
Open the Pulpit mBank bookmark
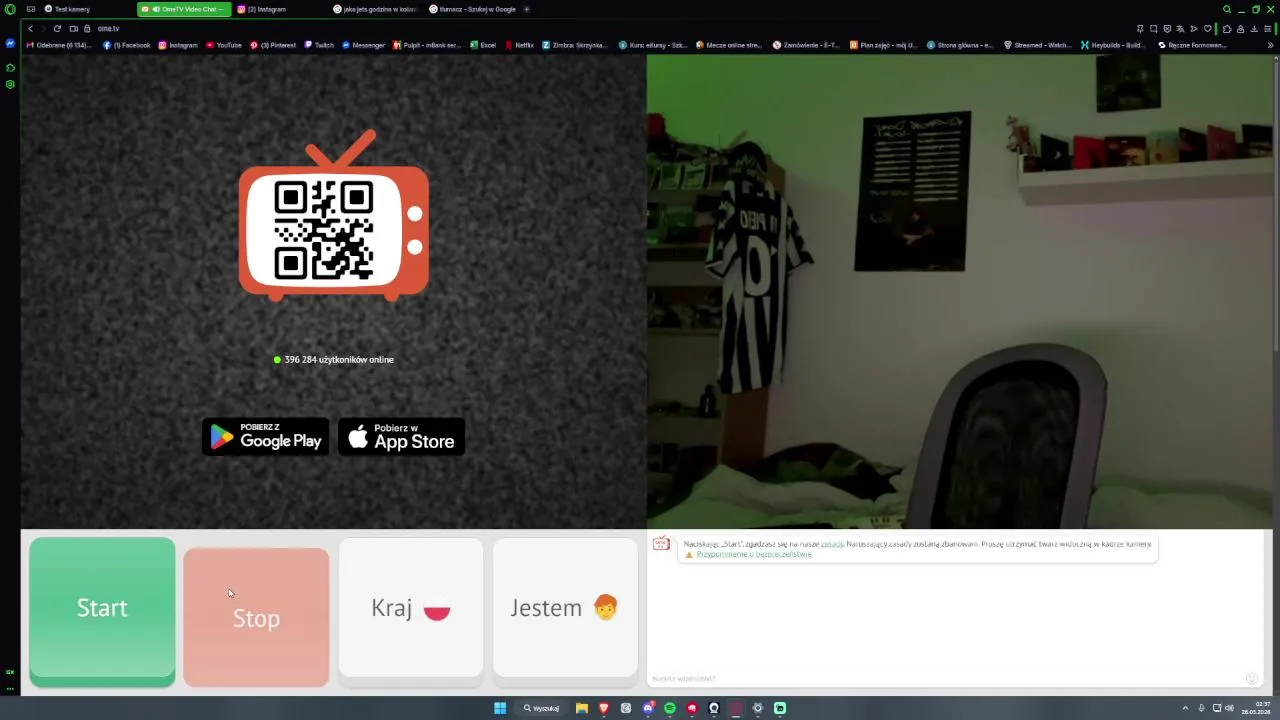click(427, 45)
